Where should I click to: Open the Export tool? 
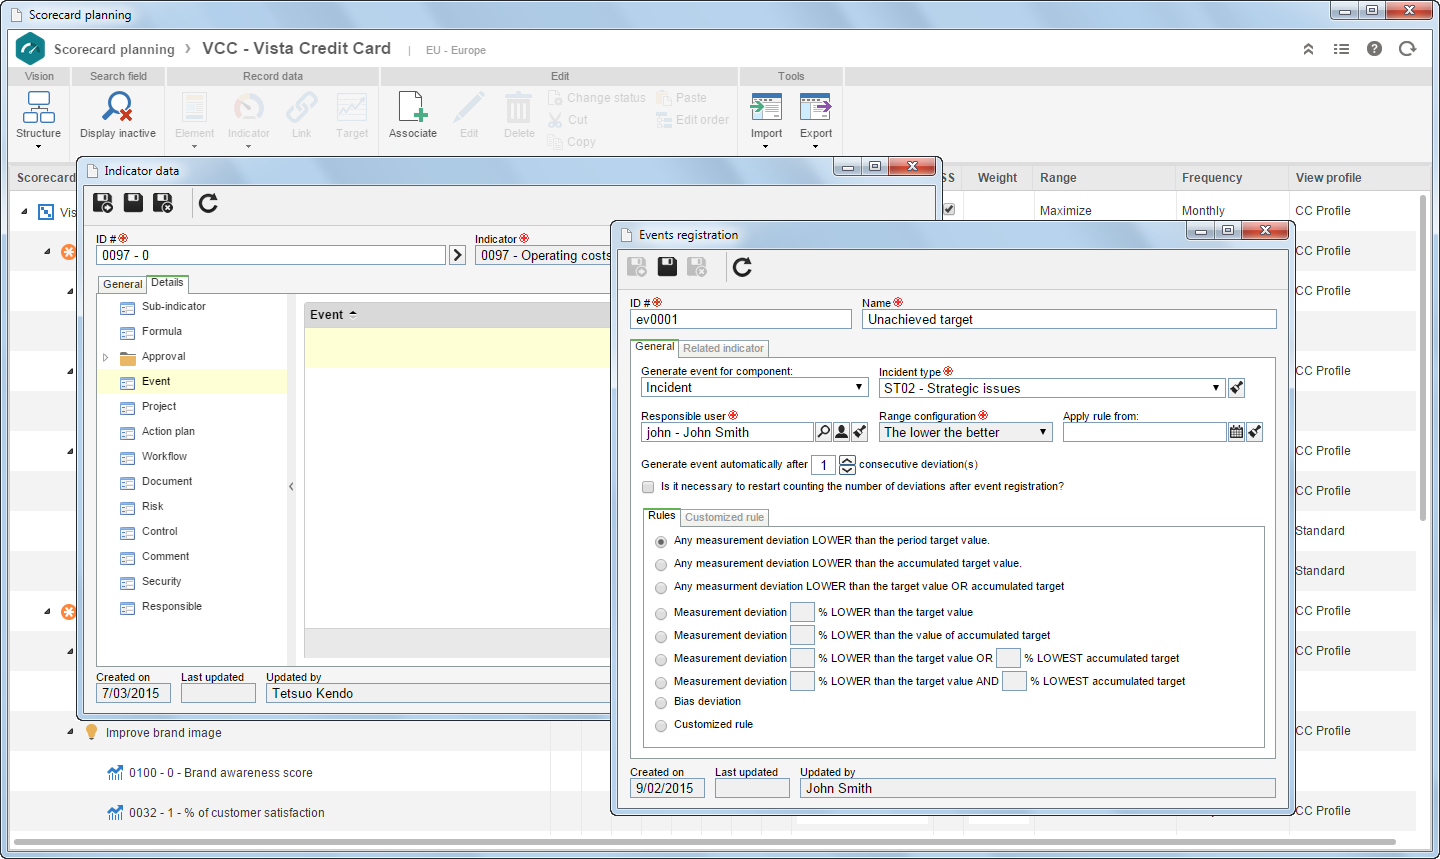coord(815,107)
